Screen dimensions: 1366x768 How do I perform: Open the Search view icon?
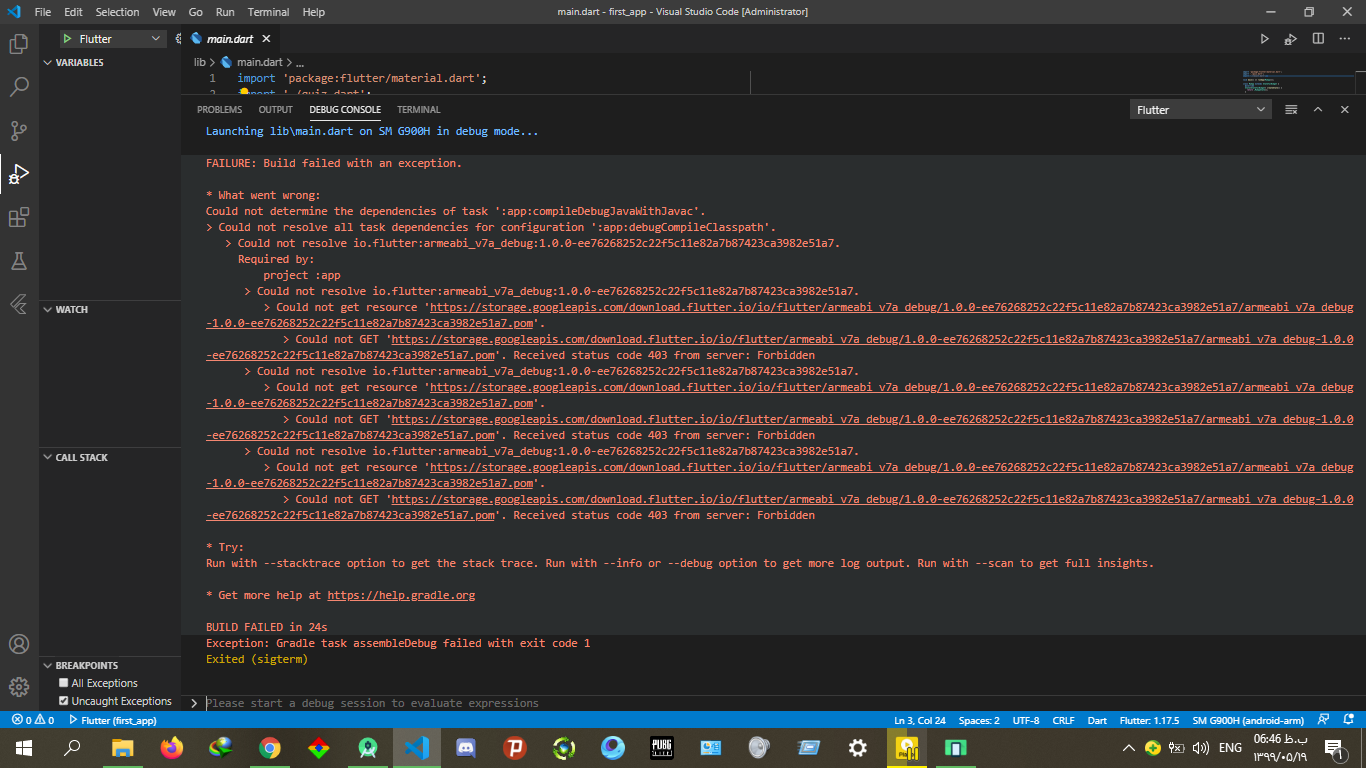19,87
